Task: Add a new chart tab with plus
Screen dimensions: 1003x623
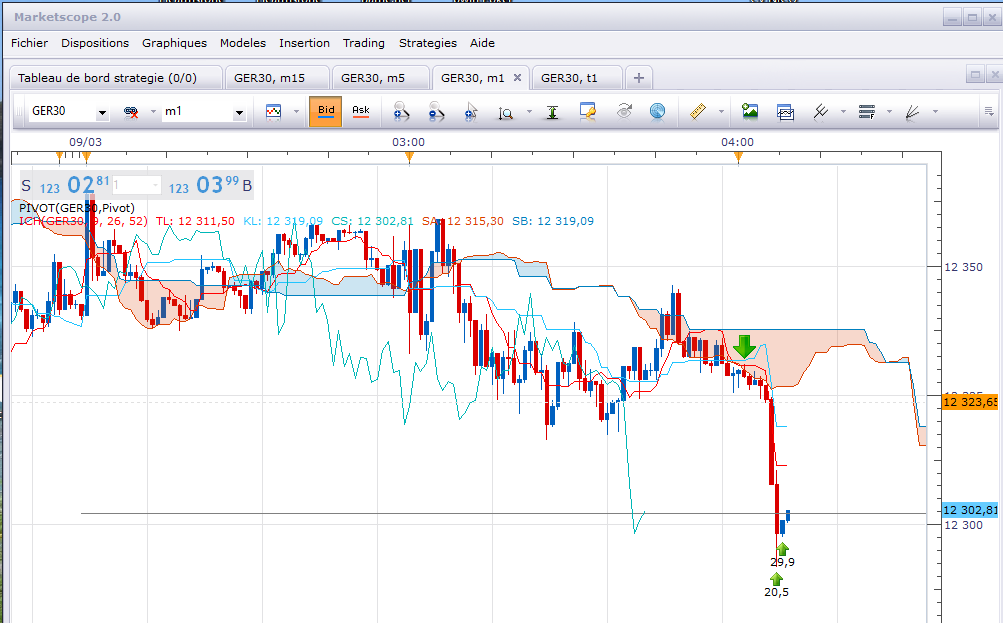Action: tap(638, 78)
